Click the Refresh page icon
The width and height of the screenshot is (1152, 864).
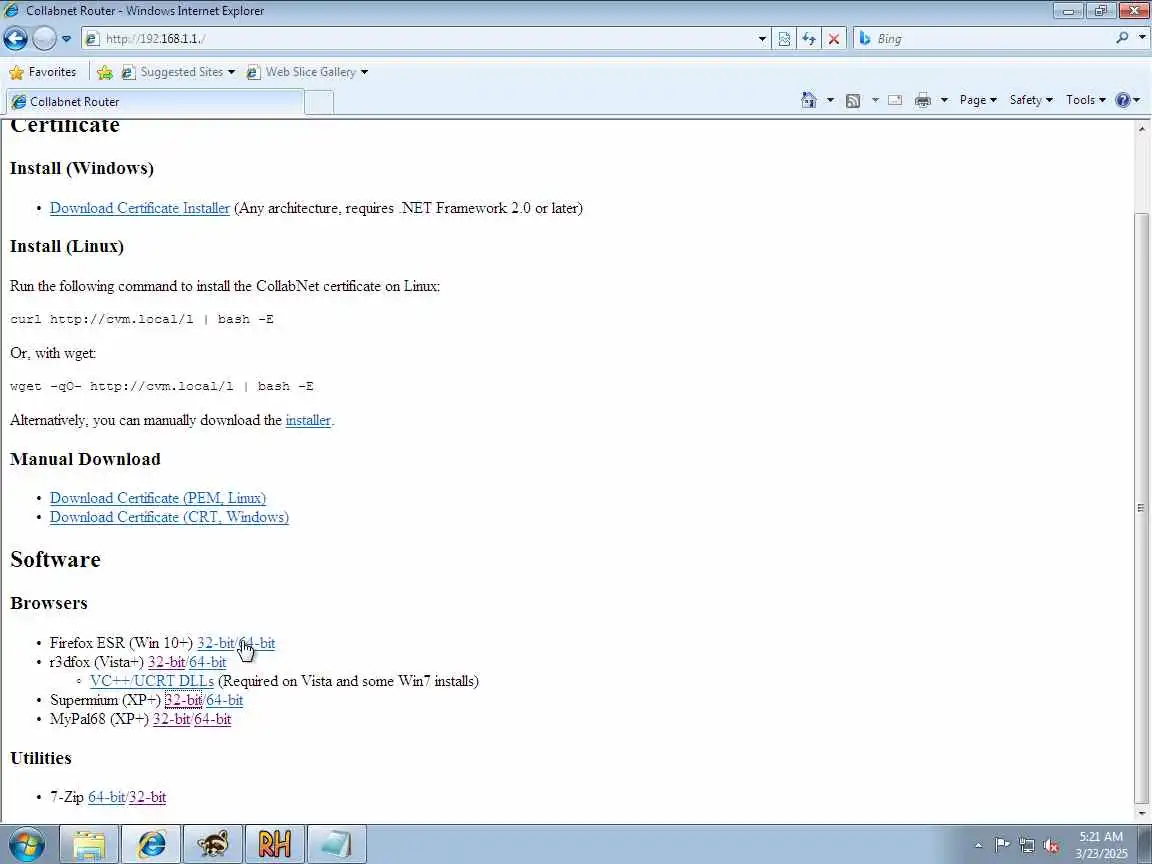pyautogui.click(x=809, y=39)
